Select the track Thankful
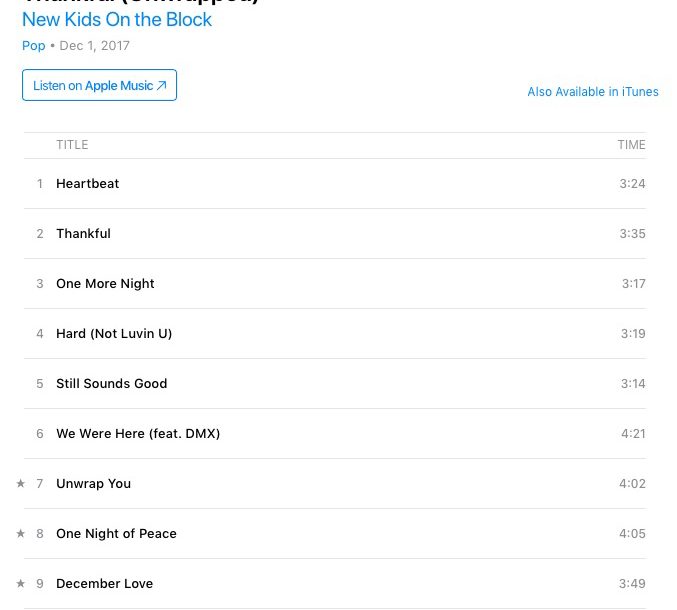This screenshot has width=677, height=610. point(335,234)
